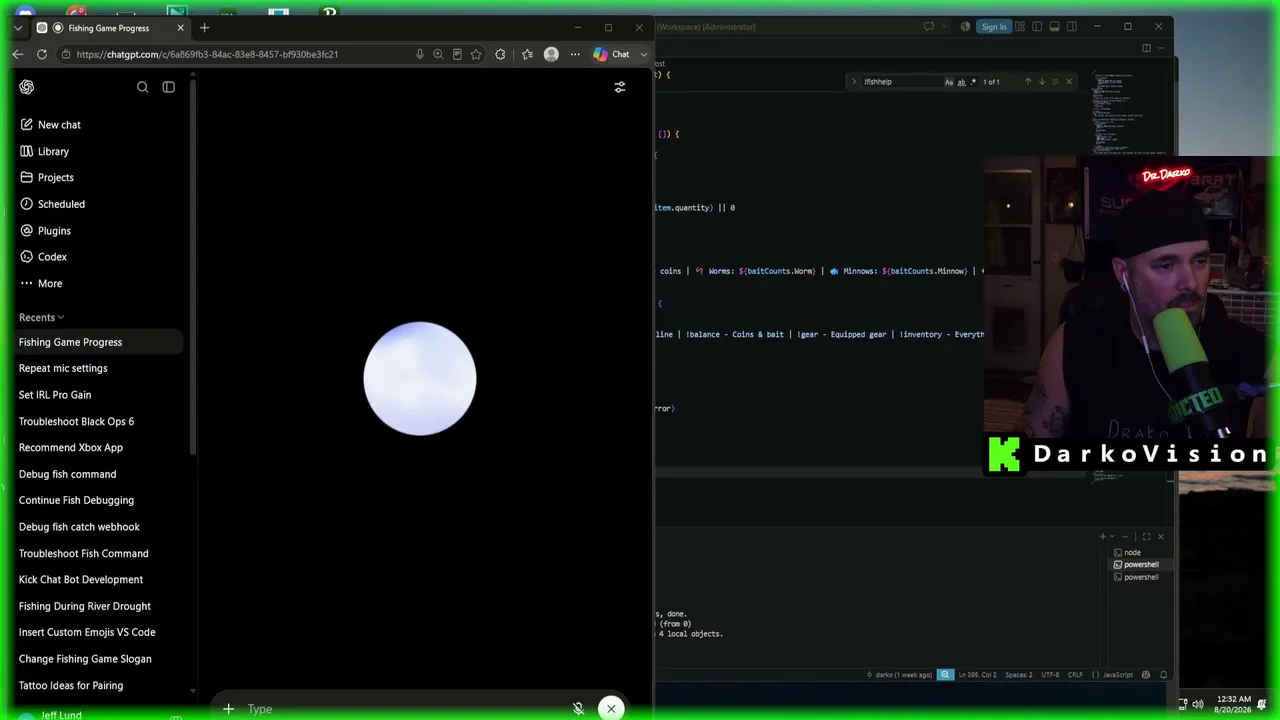The height and width of the screenshot is (720, 1280).
Task: Search chats with the magnifier icon
Action: coord(142,87)
